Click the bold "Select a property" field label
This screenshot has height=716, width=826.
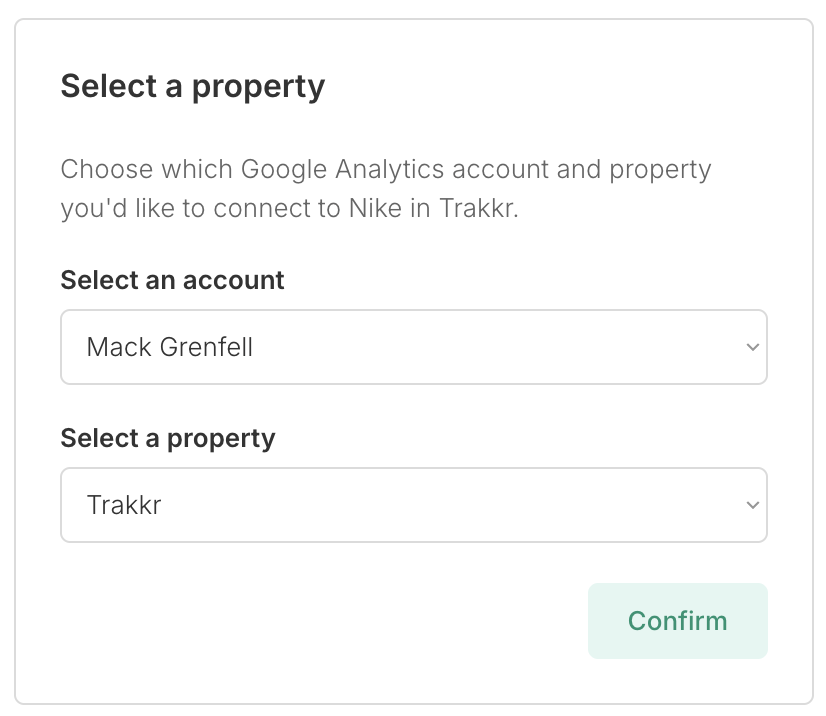[167, 438]
